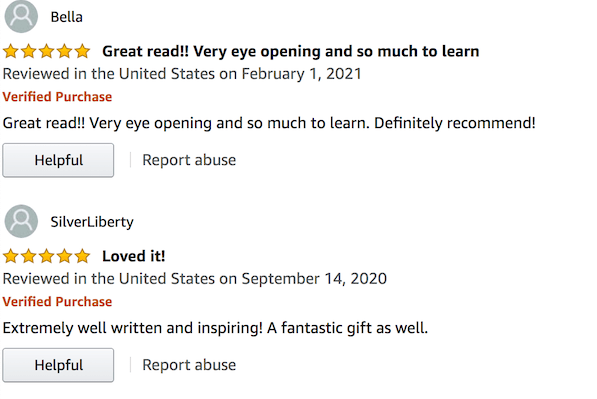
Task: Open the 'Great read!! Very eye opening' review title
Action: tap(291, 51)
